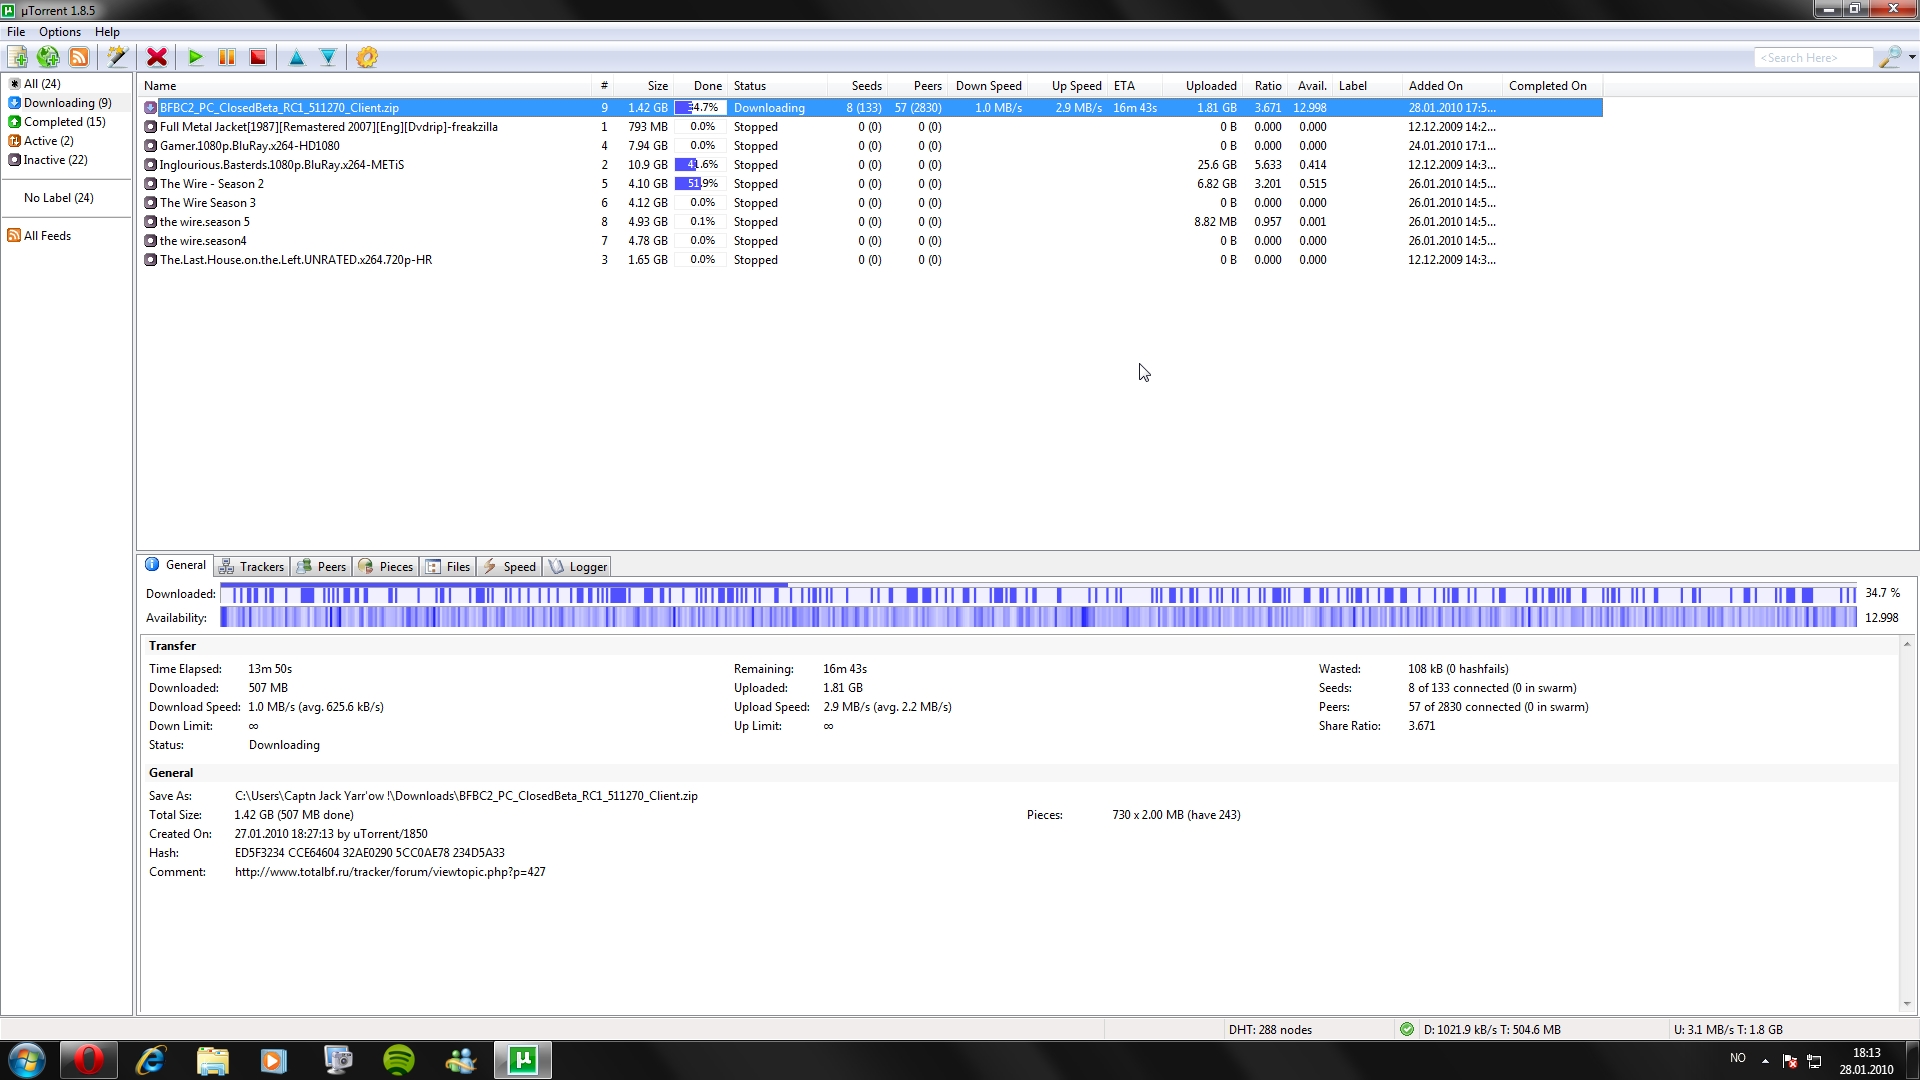Viewport: 1920px width, 1080px height.
Task: Click Inglourious Basterds progress bar
Action: point(700,165)
